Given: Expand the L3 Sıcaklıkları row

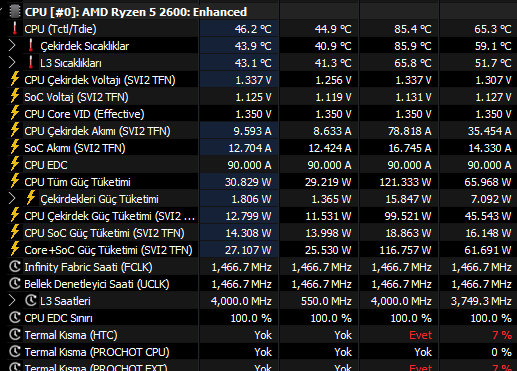Looking at the screenshot, I should [x=12, y=63].
